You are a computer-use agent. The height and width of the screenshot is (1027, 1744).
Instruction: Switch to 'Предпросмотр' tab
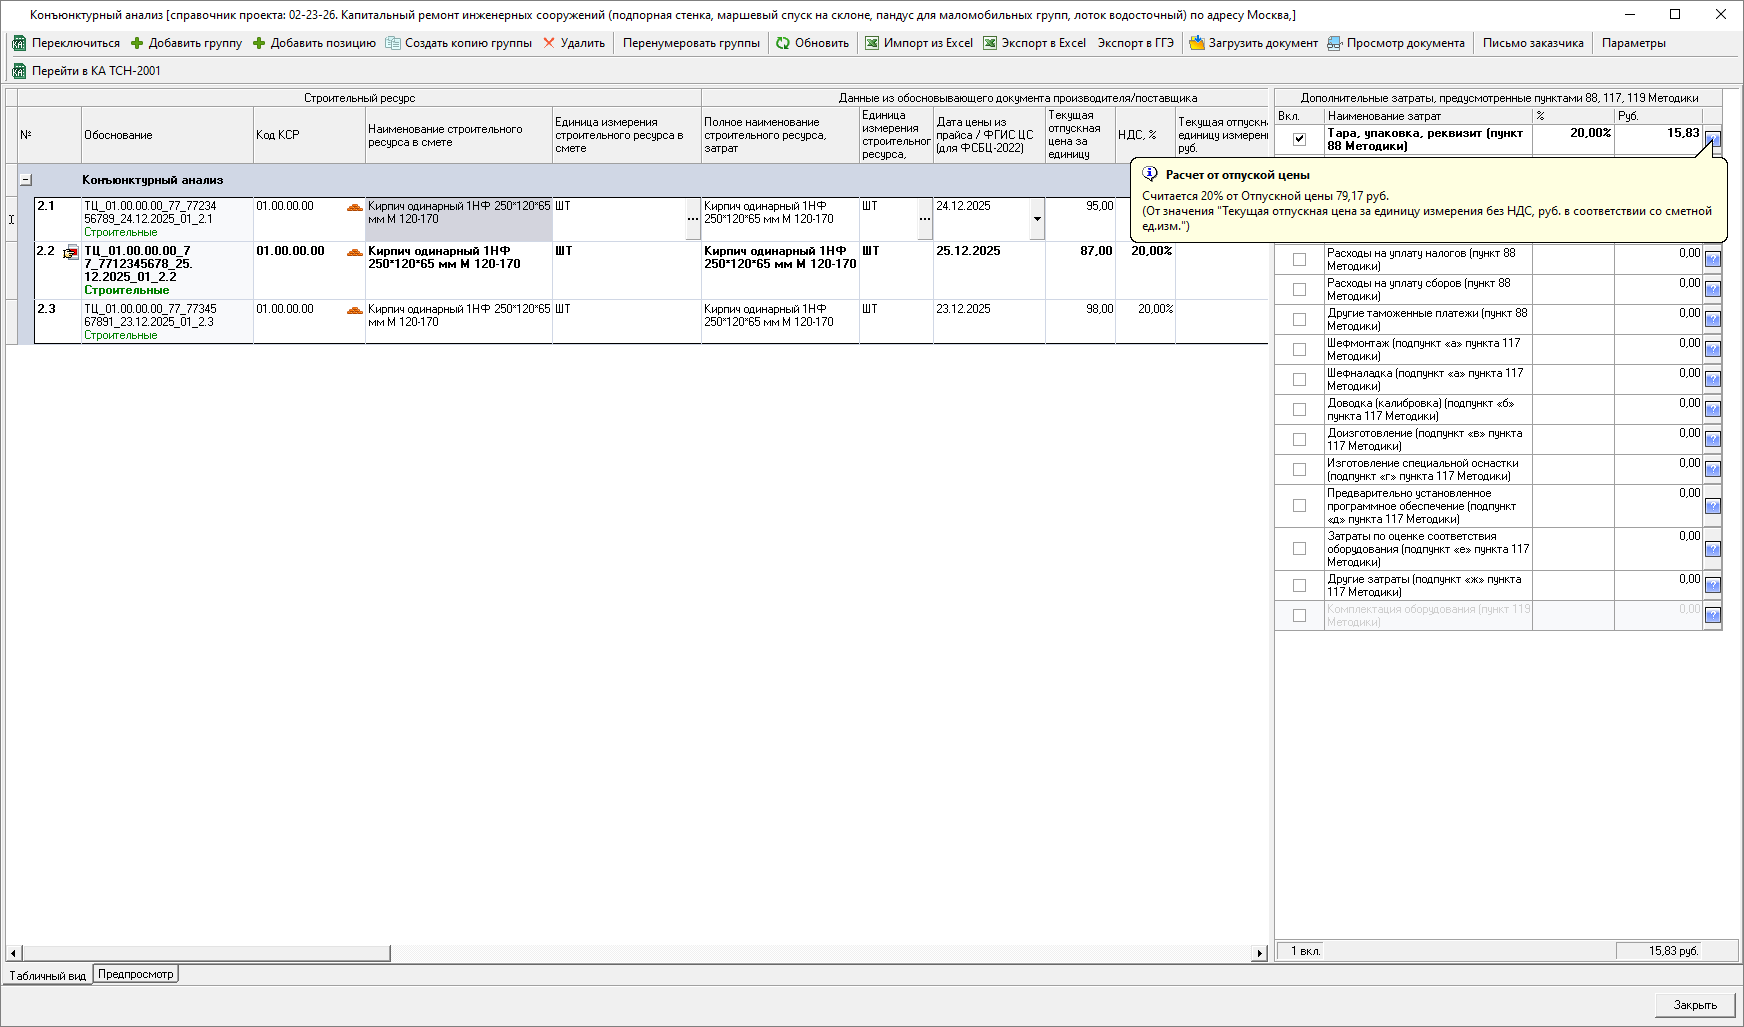point(136,974)
